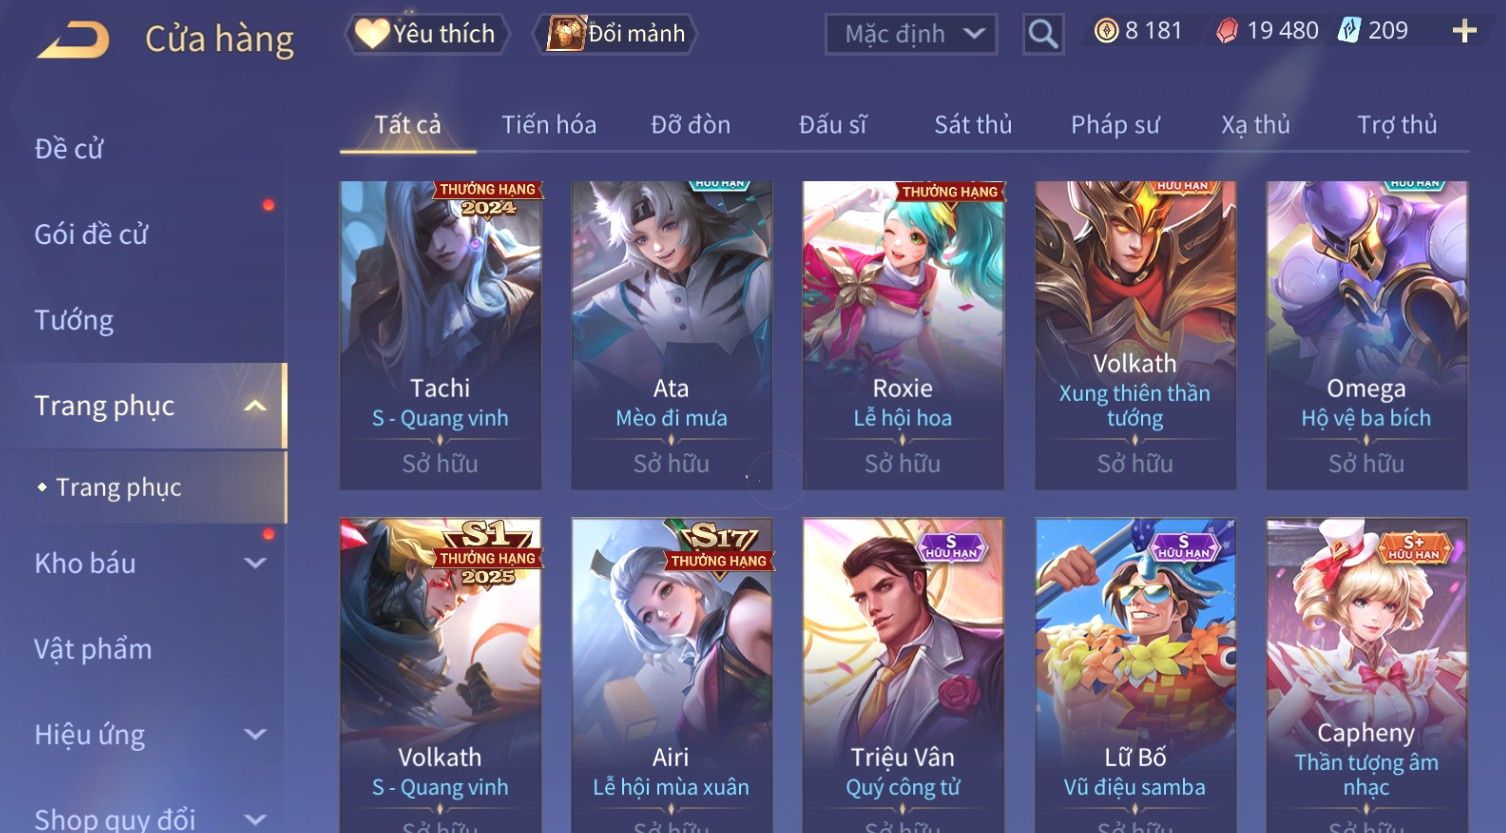Viewport: 1506px width, 833px height.
Task: Open the search magnifier icon
Action: (x=1043, y=34)
